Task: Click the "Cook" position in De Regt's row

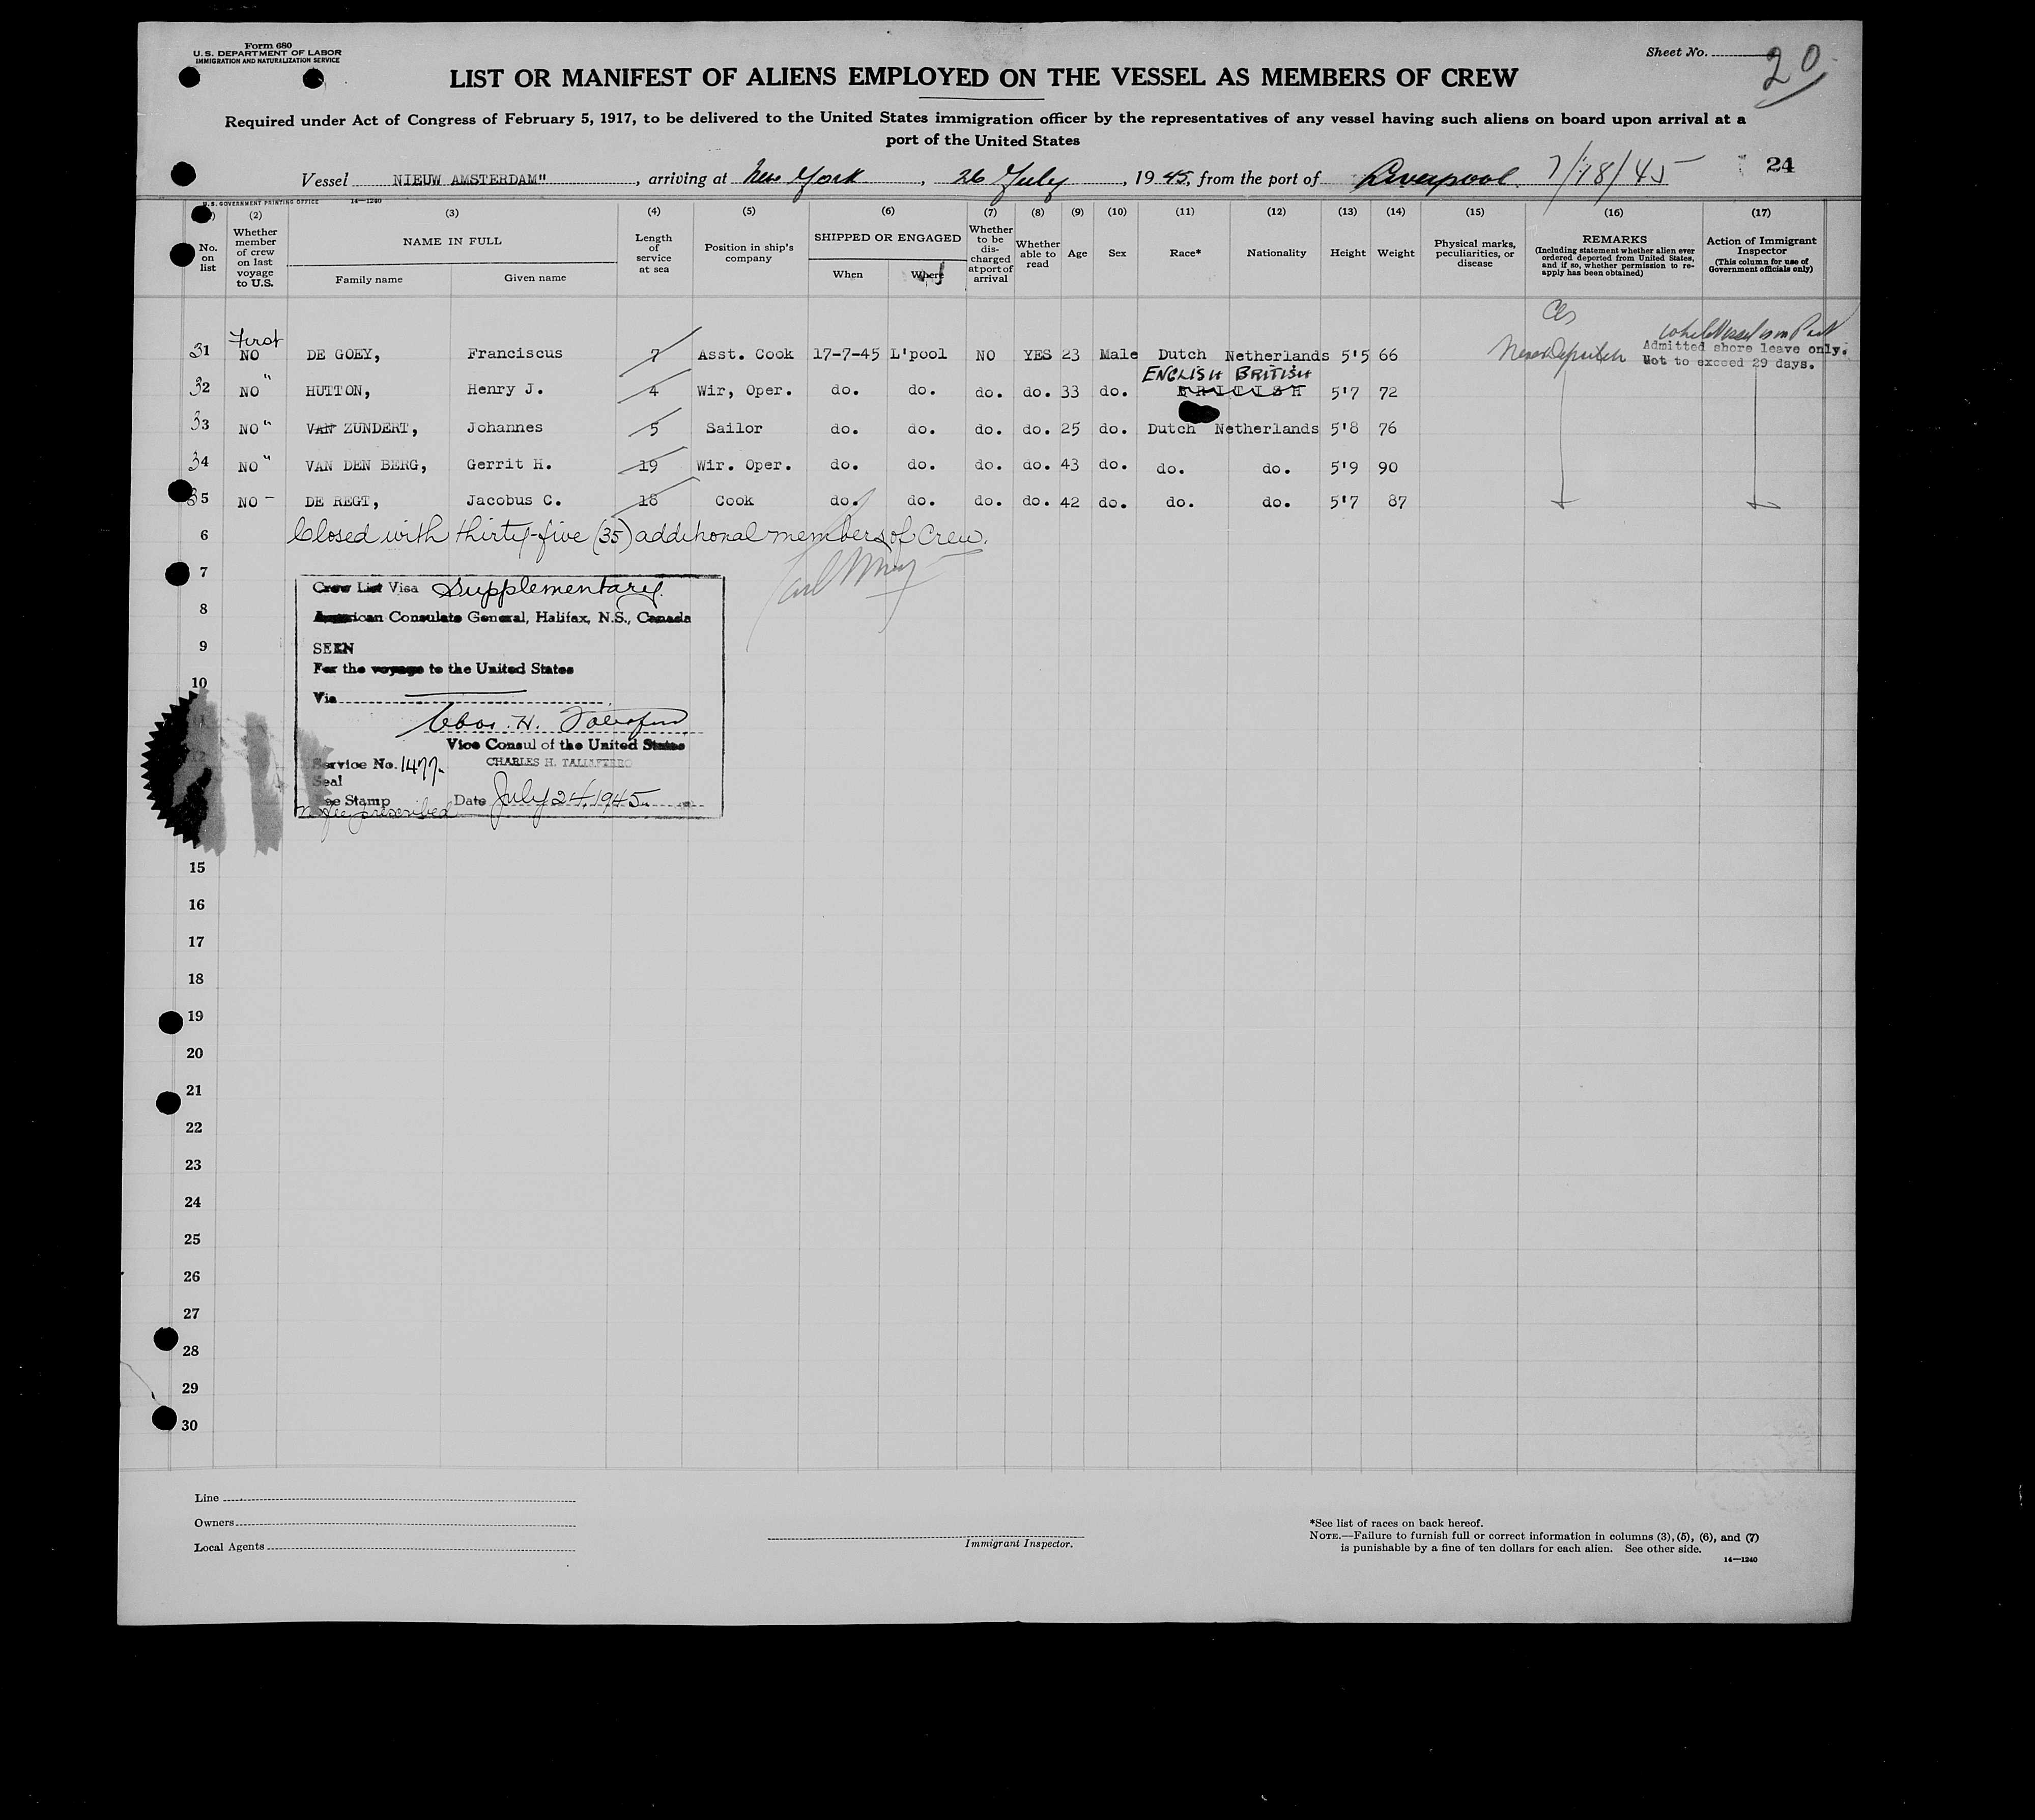Action: [734, 501]
